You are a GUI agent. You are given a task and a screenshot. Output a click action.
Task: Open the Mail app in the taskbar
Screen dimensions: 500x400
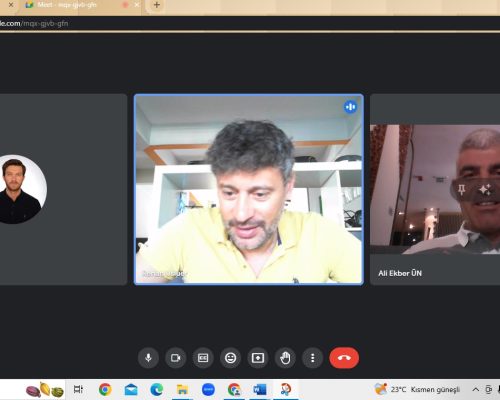(x=131, y=389)
